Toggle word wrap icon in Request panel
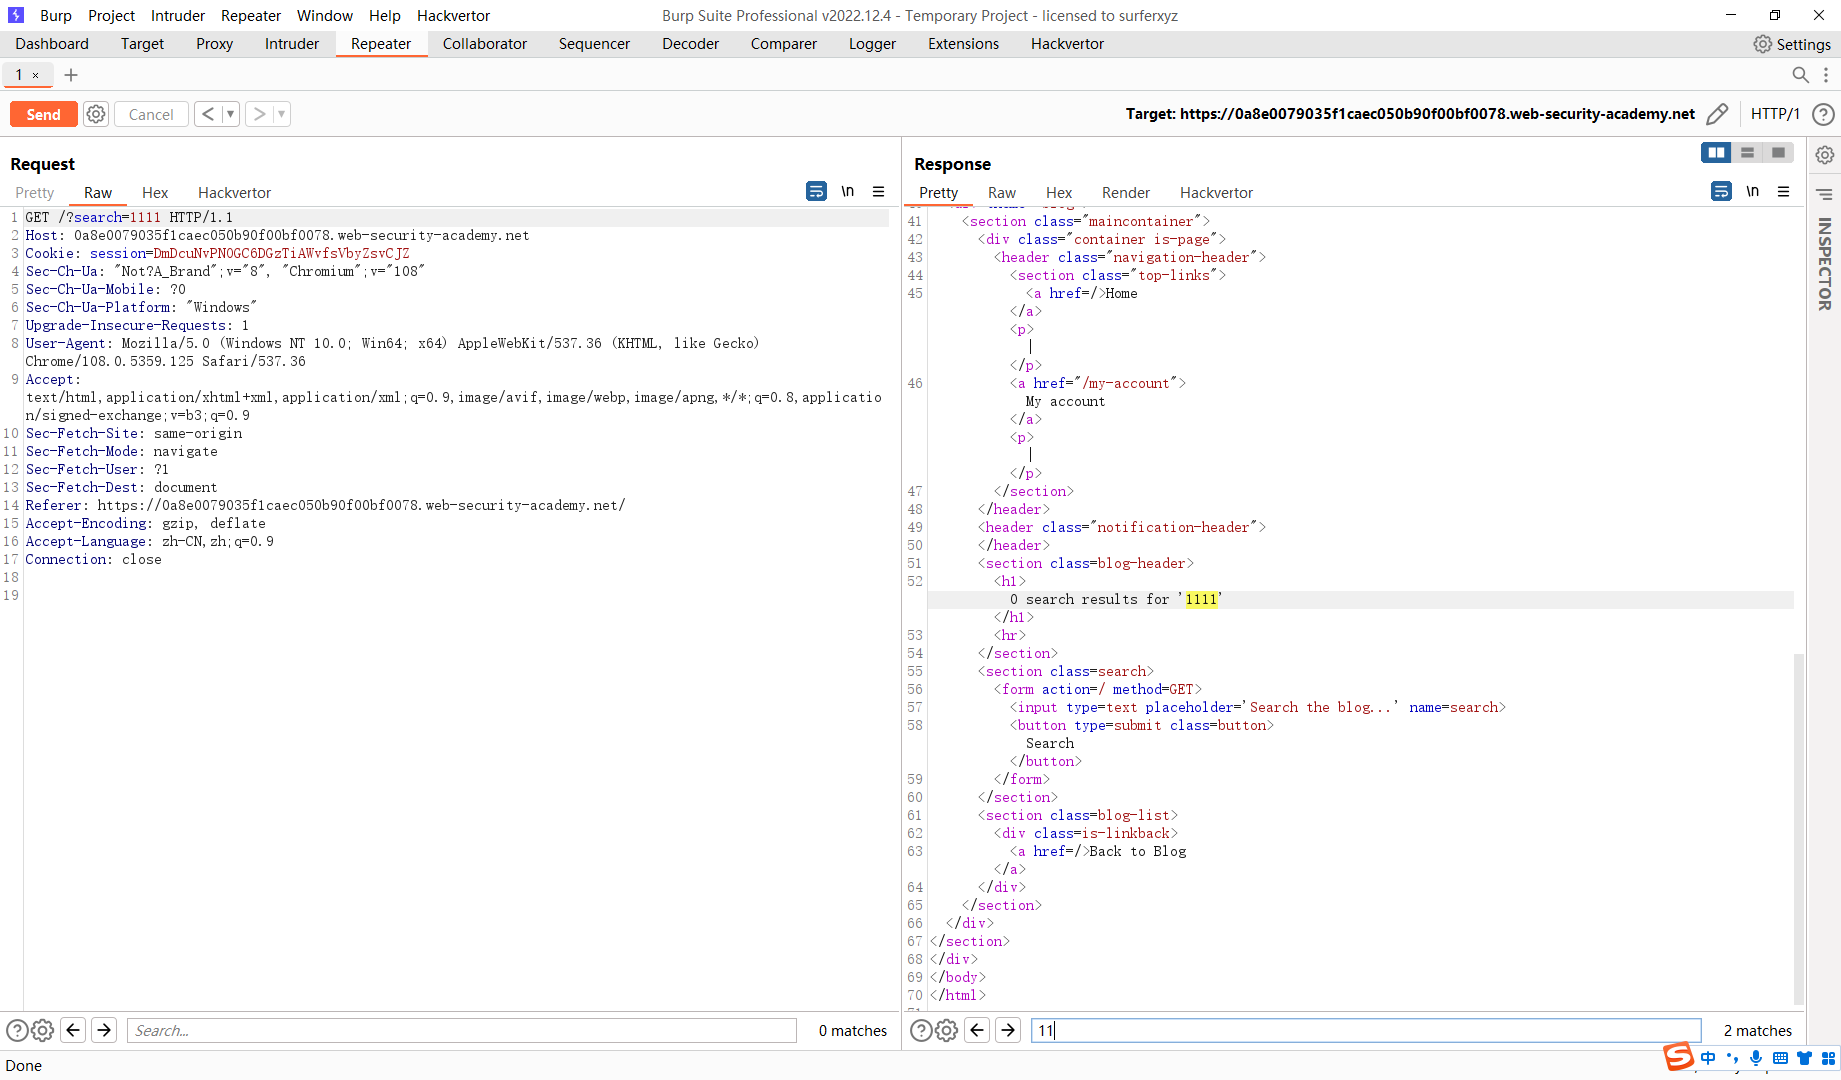The height and width of the screenshot is (1080, 1841). click(816, 191)
